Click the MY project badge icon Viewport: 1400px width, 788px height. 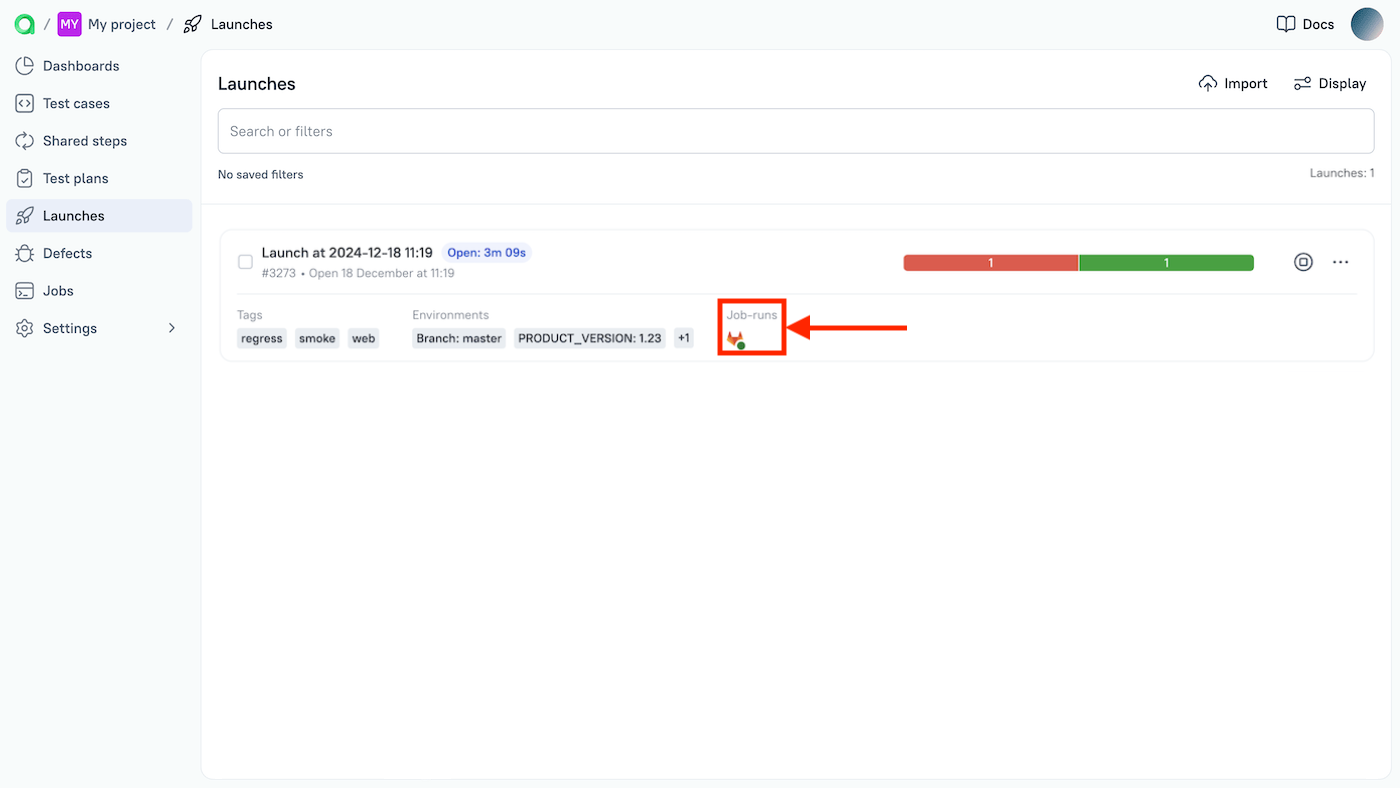(69, 24)
